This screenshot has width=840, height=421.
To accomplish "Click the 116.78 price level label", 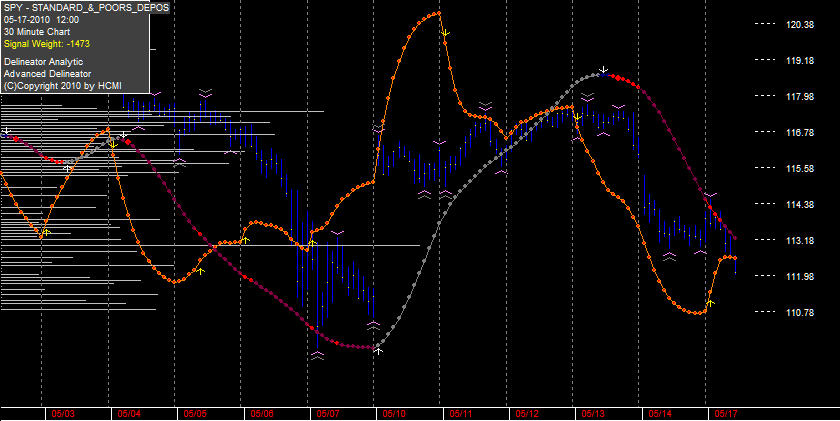I will [x=800, y=132].
